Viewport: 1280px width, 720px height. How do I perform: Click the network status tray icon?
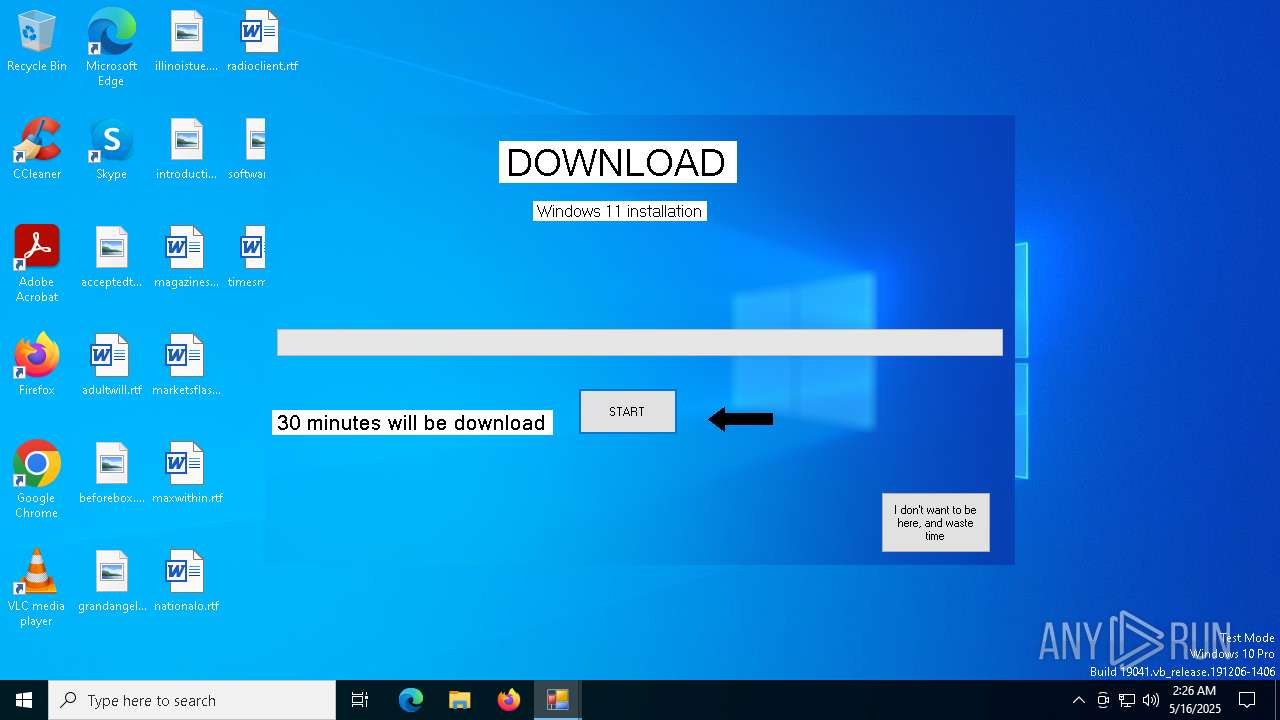point(1127,700)
